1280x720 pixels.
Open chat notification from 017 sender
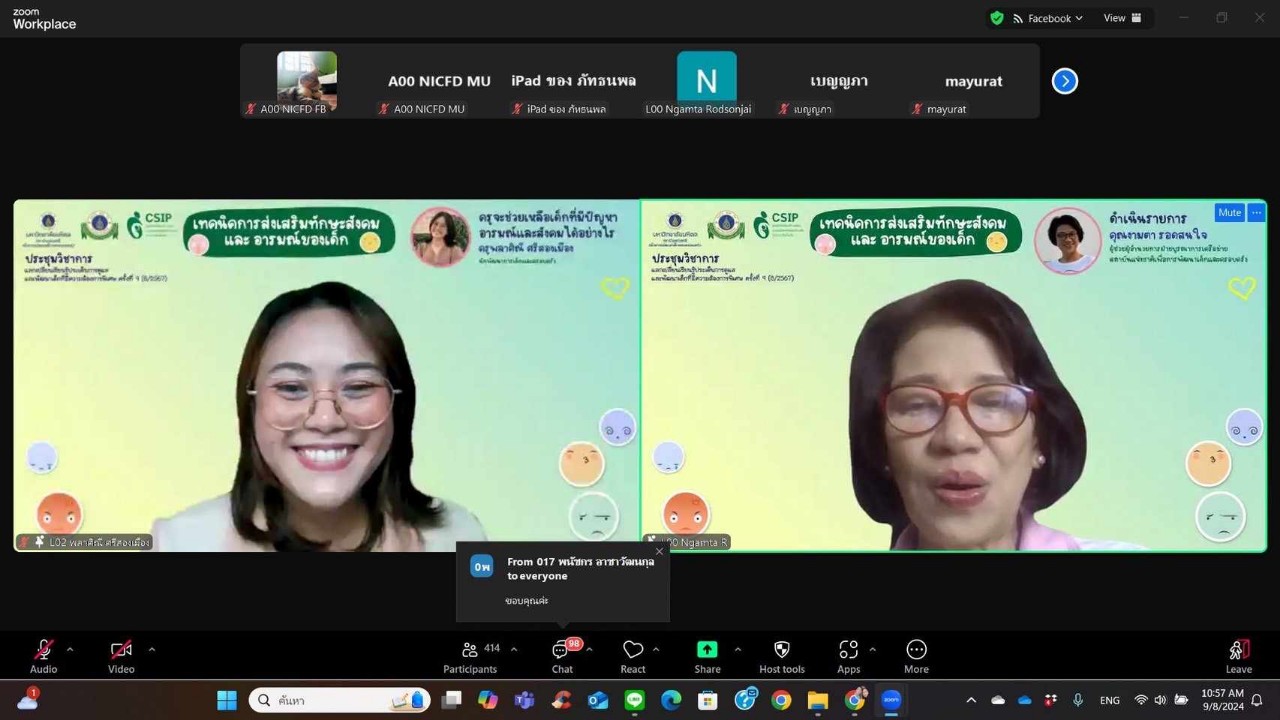click(x=563, y=582)
